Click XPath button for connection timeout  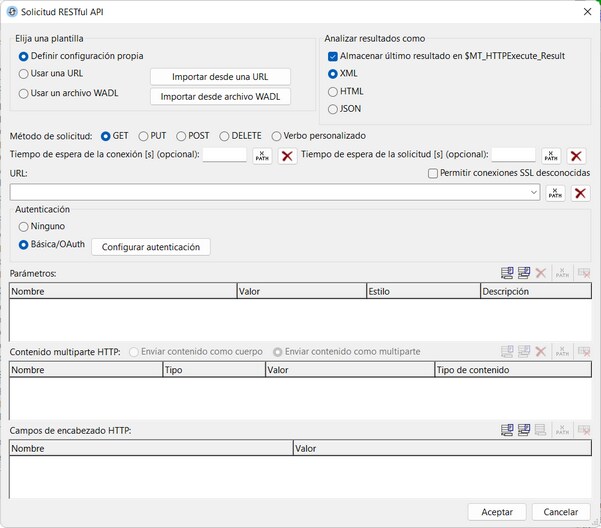(262, 155)
